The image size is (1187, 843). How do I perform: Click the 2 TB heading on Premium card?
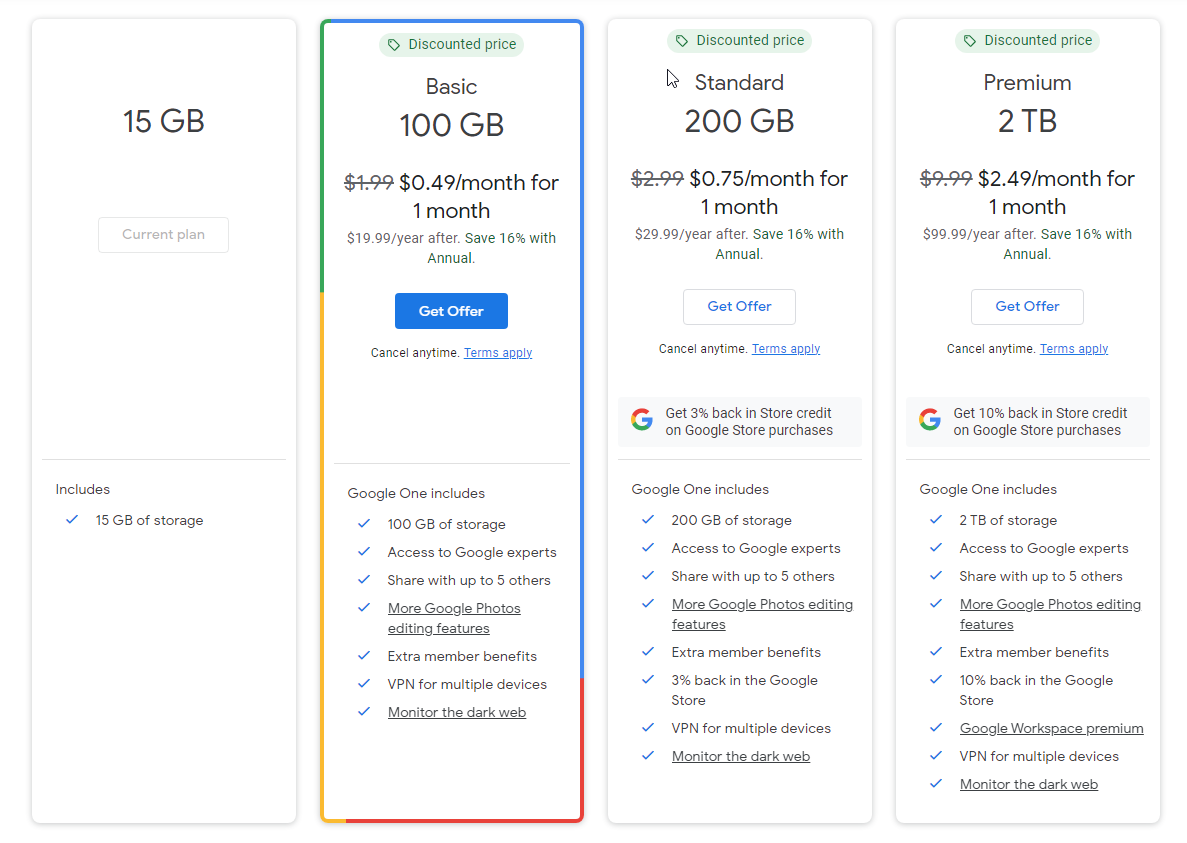click(1027, 121)
